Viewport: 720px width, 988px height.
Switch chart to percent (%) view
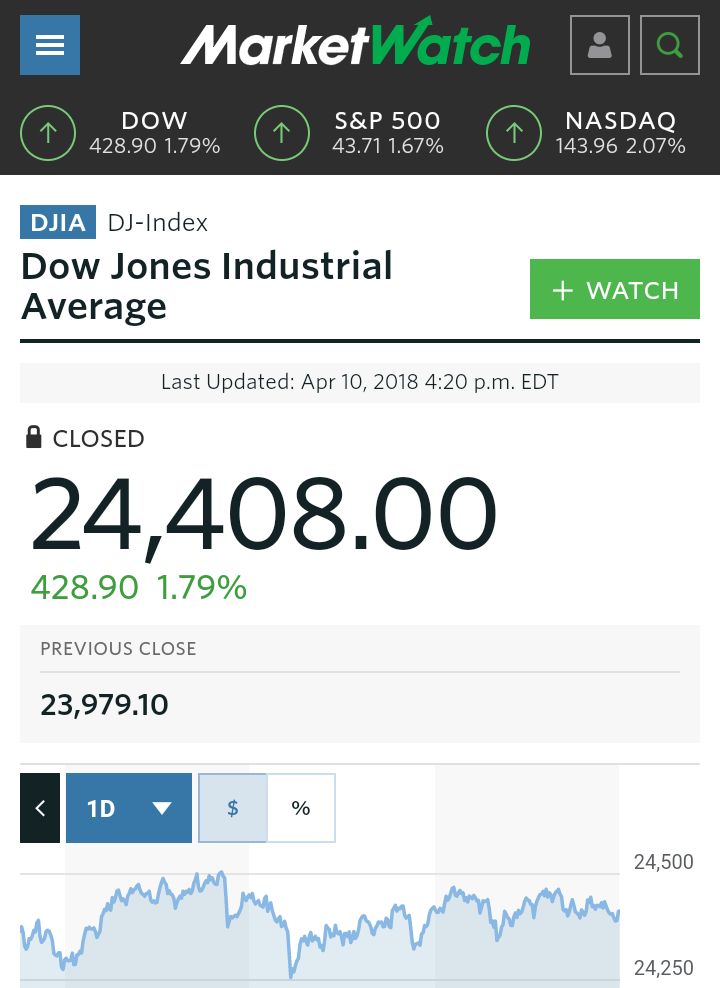301,808
